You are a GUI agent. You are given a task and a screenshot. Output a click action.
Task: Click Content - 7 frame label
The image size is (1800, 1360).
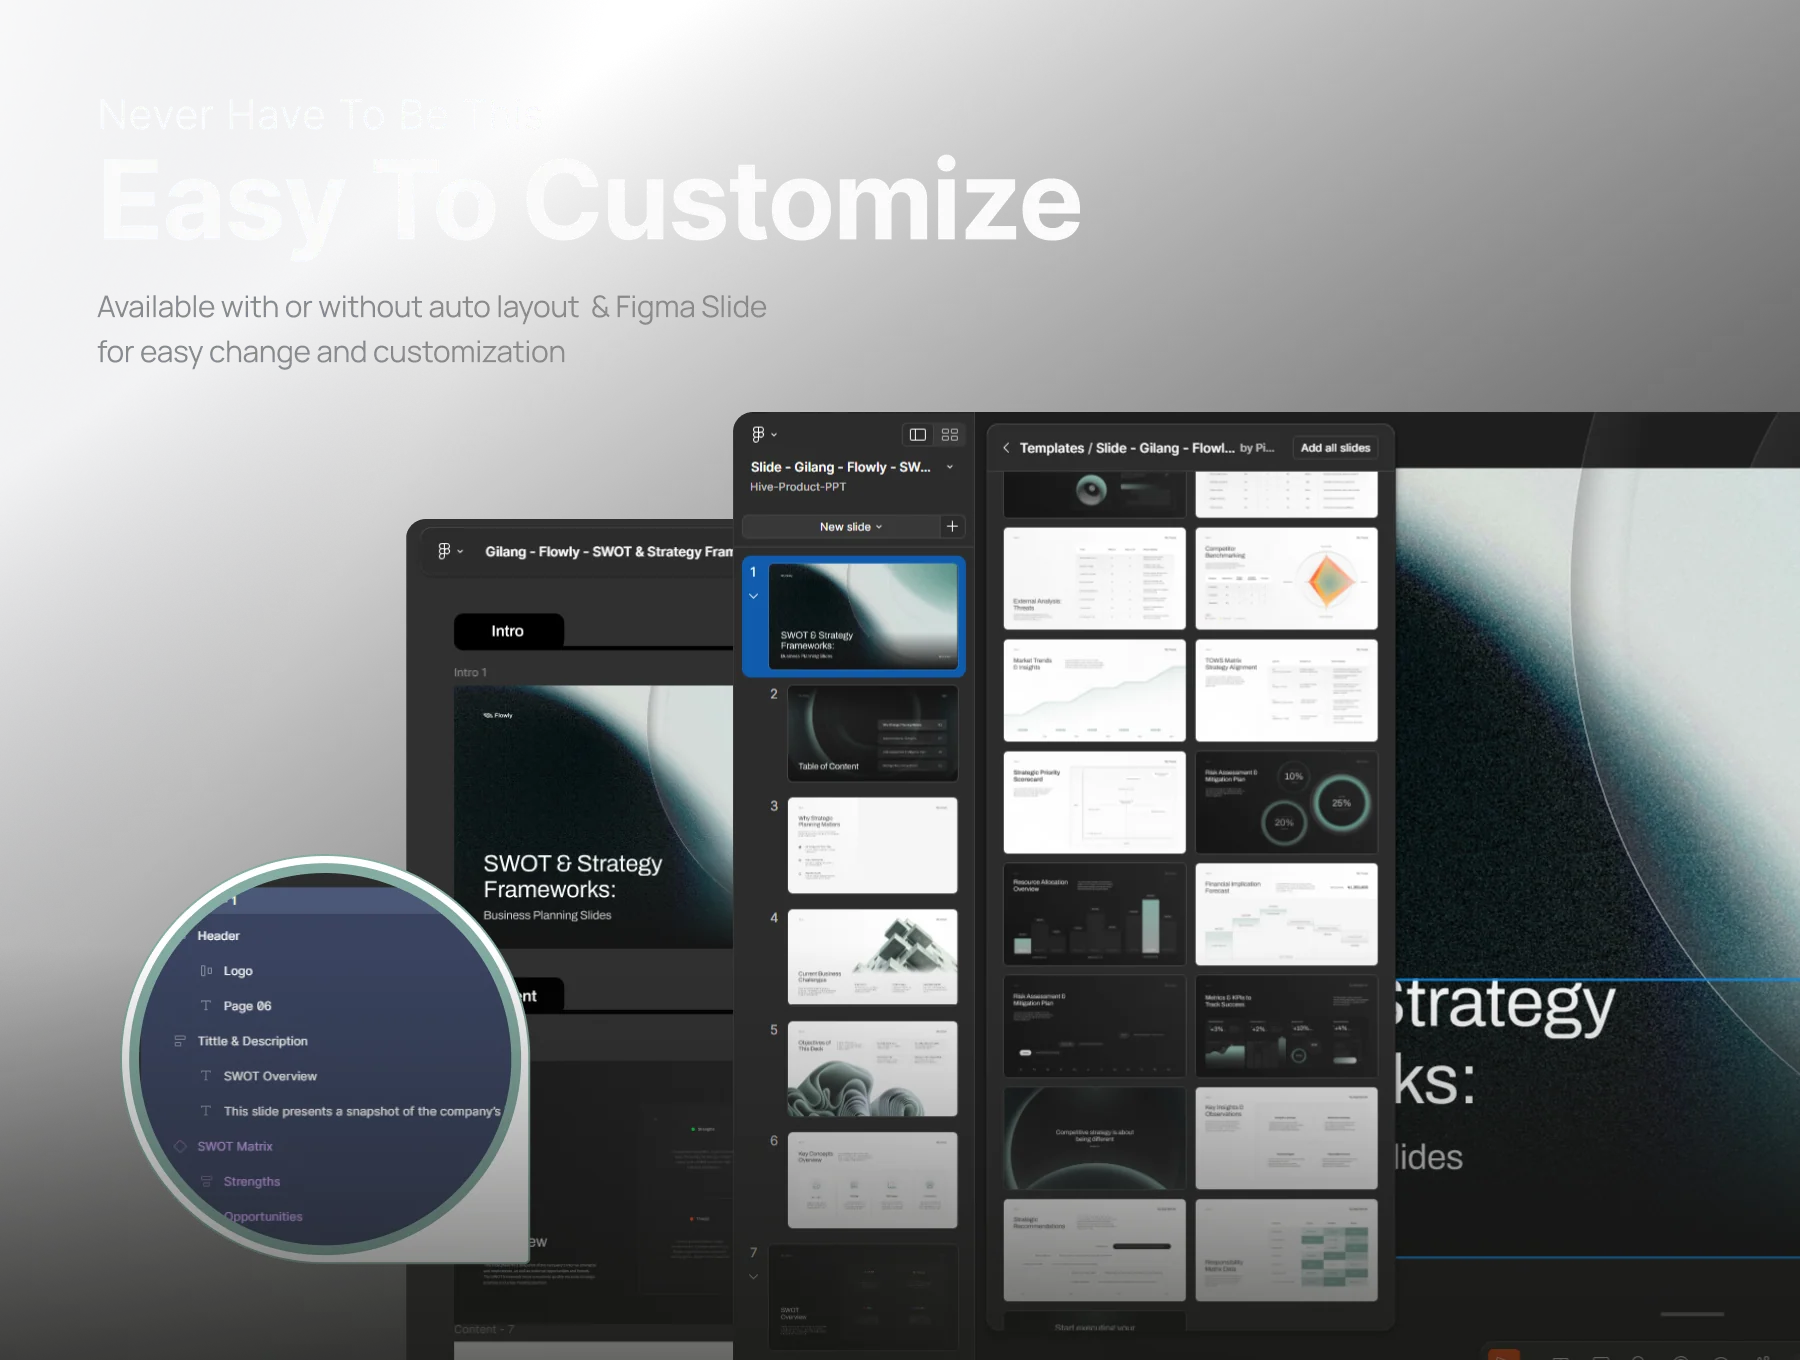[483, 1329]
